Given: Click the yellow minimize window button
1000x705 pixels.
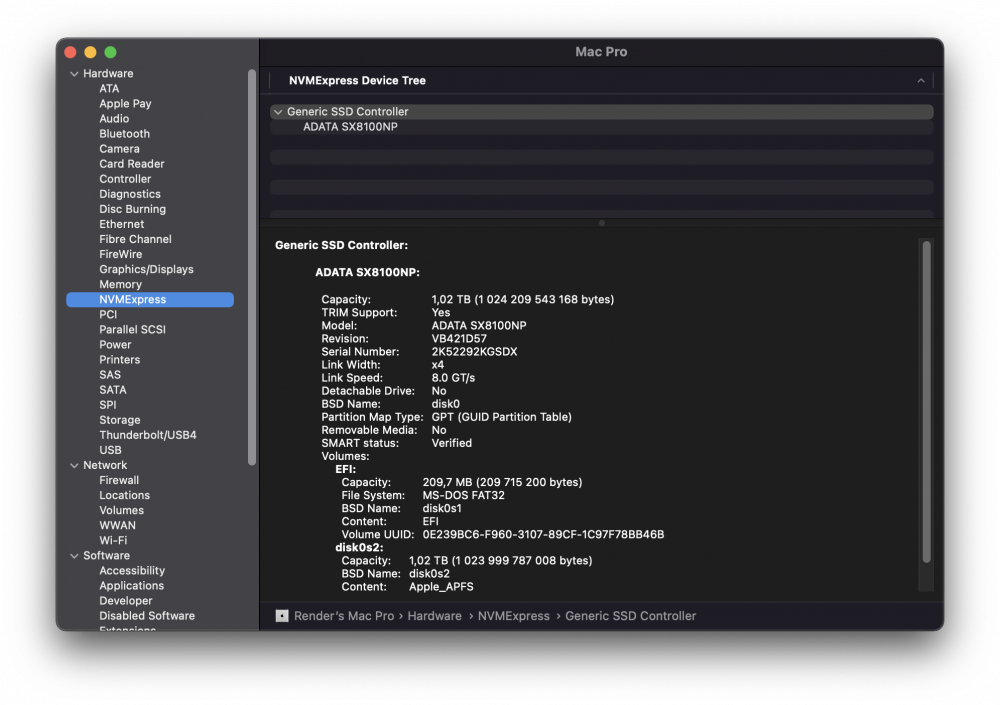Looking at the screenshot, I should click(91, 52).
